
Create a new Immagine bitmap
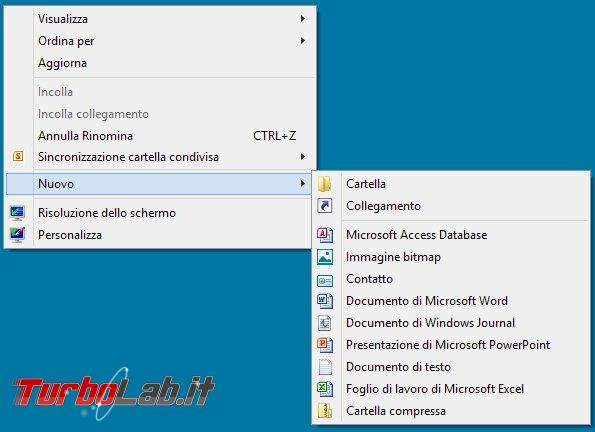tap(451, 257)
